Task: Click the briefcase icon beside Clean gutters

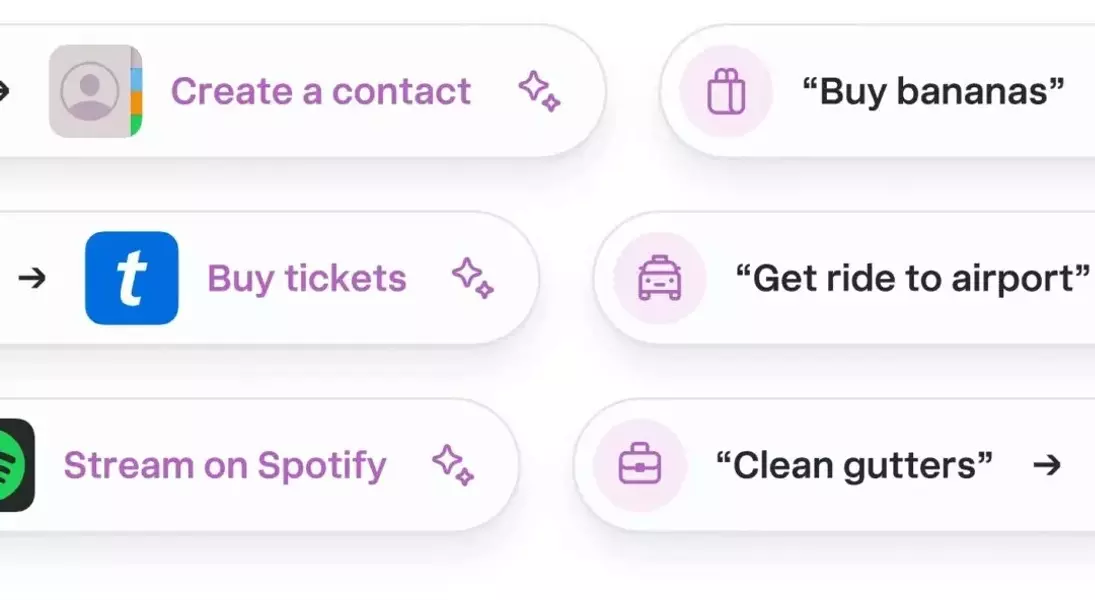Action: click(640, 464)
